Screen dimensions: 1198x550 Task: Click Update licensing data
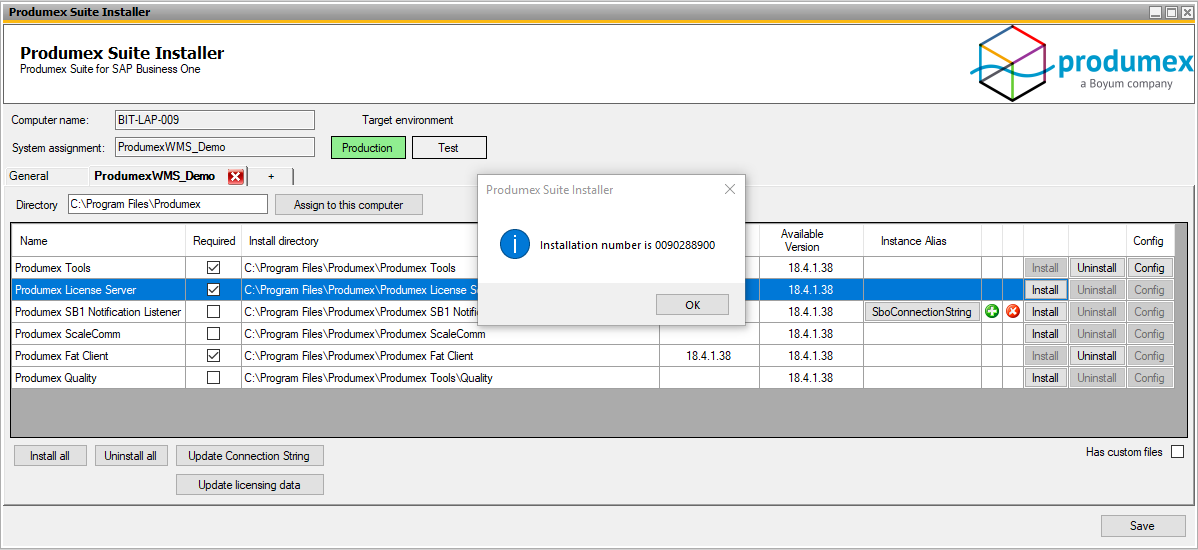(x=249, y=485)
